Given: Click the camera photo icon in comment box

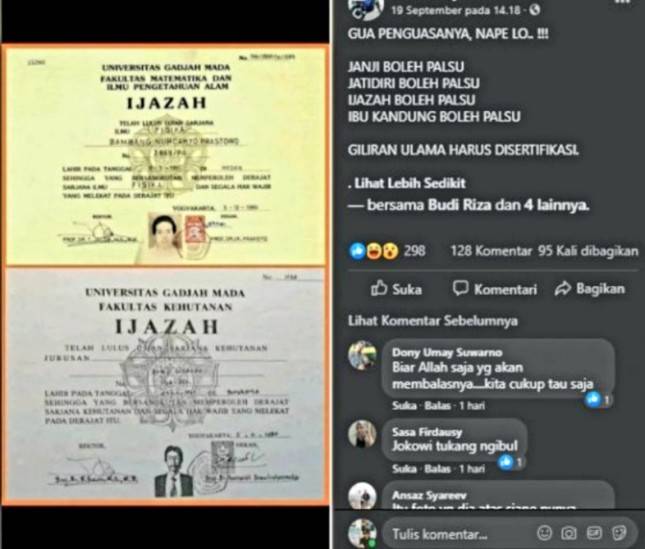Looking at the screenshot, I should pos(569,533).
